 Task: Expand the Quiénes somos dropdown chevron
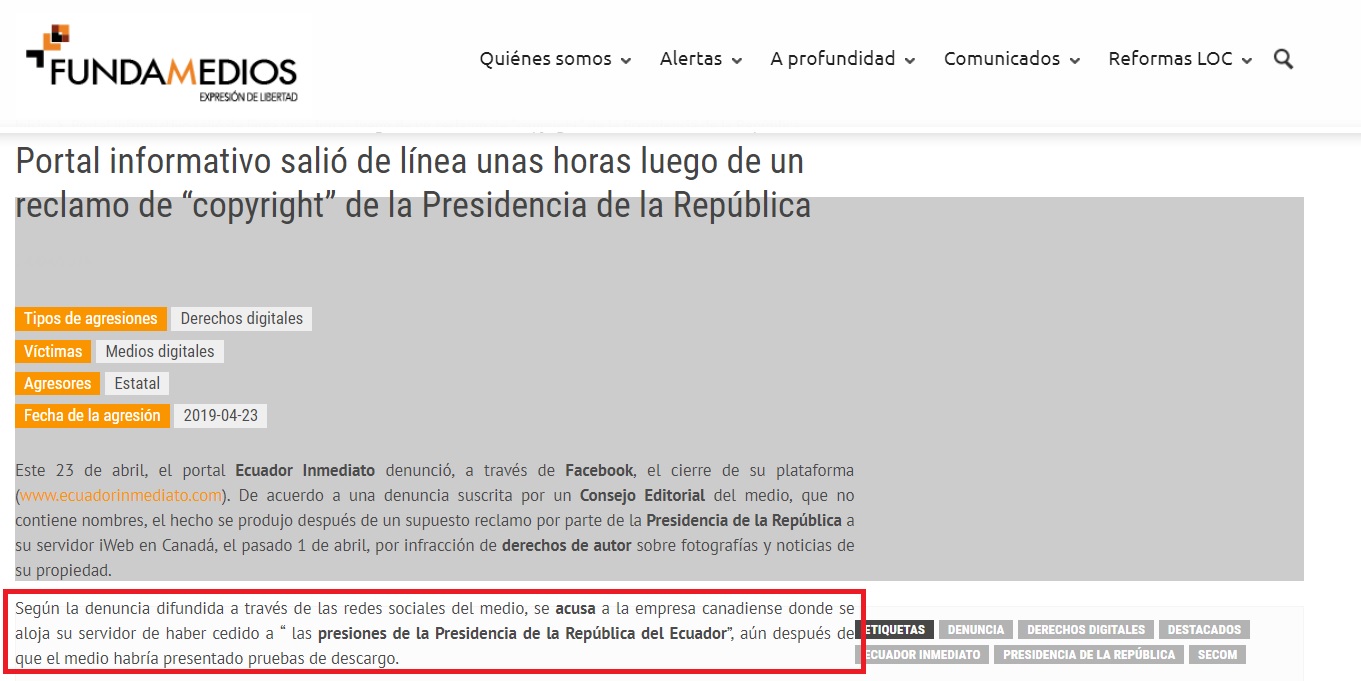point(626,61)
